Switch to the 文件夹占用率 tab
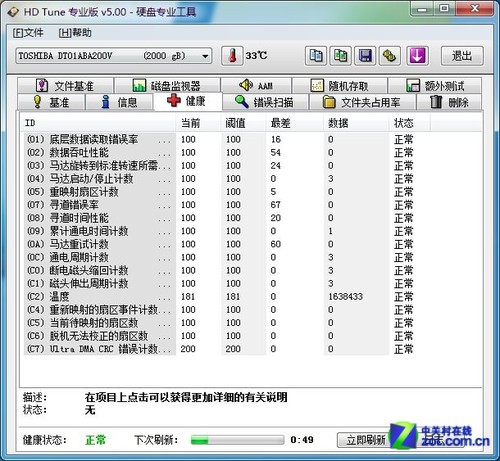This screenshot has height=461, width=500. [363, 102]
